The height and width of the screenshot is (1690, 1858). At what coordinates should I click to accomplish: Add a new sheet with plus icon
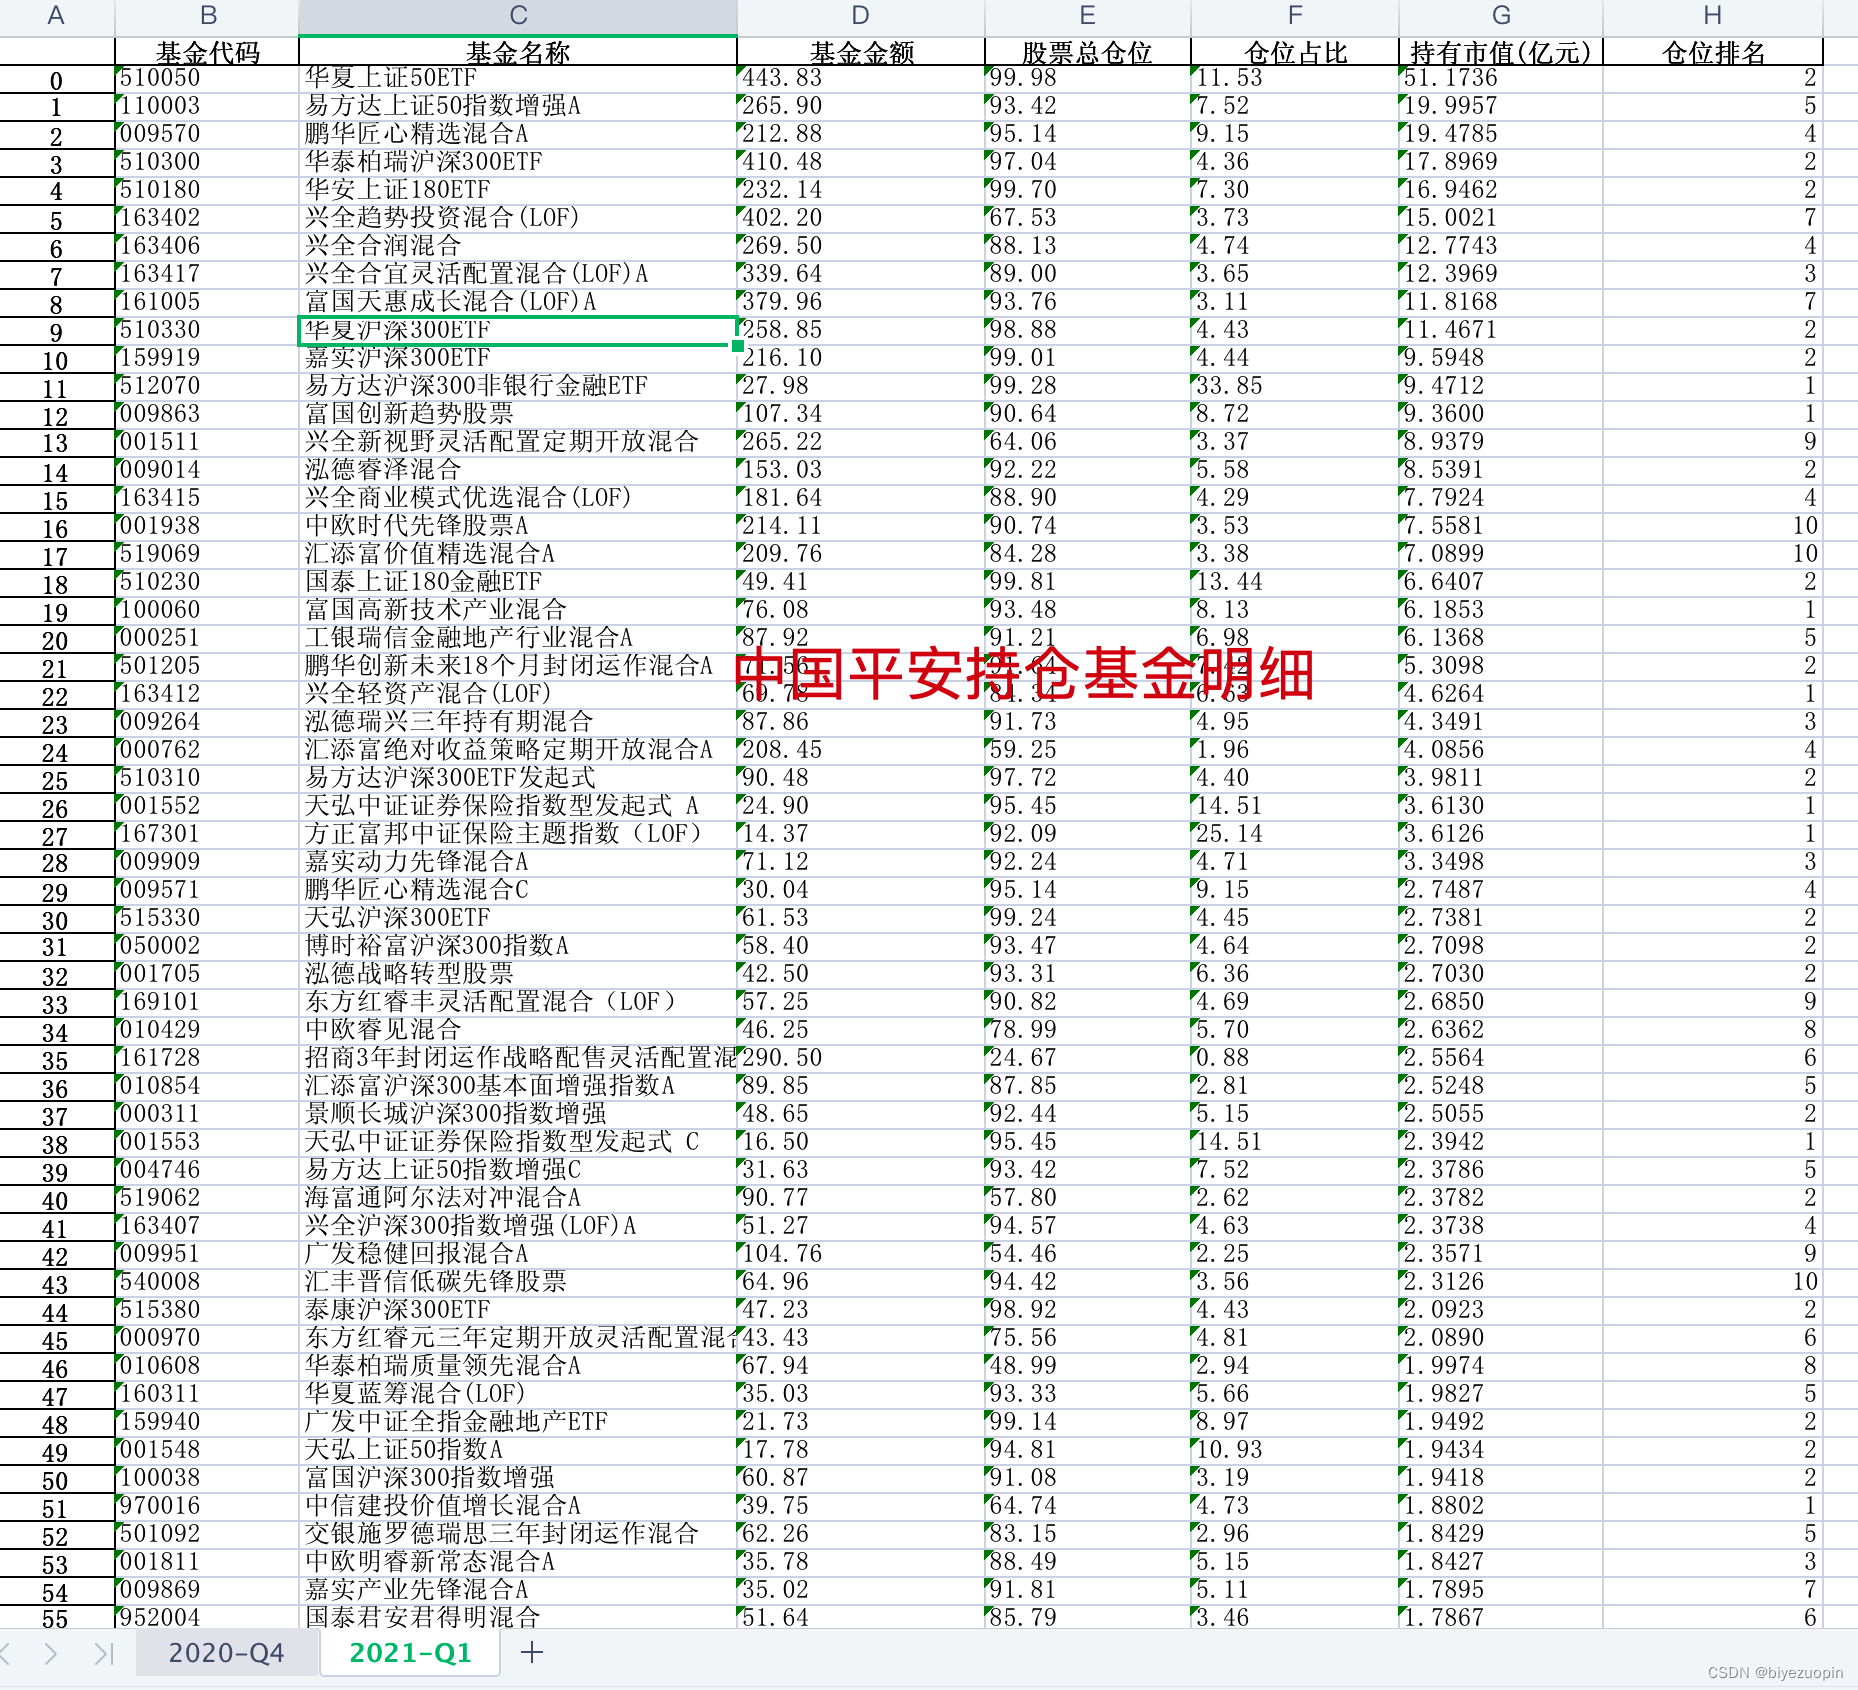(x=532, y=1653)
